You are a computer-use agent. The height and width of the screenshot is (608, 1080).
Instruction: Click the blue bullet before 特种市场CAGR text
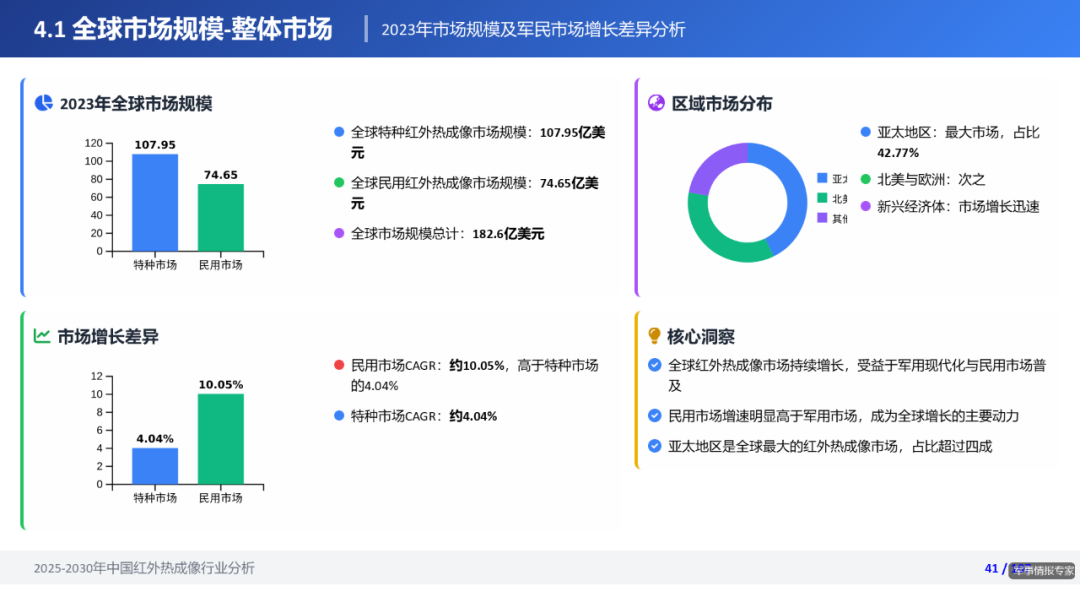tap(338, 415)
